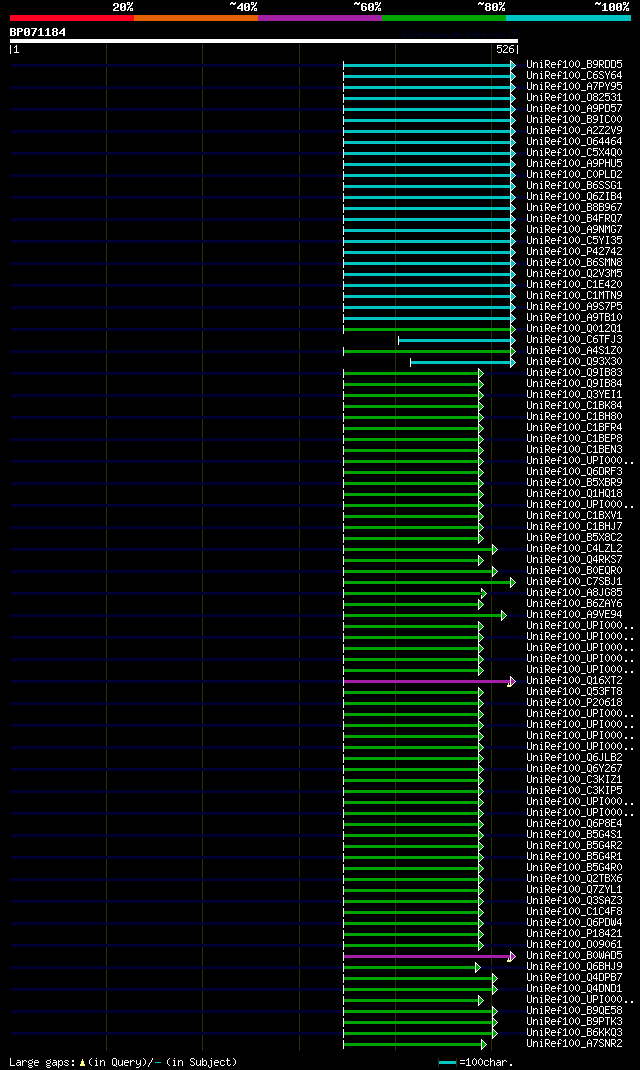Click the green alignment bar for UniRef100_A9VE94
This screenshot has height=1070, width=640.
(425, 615)
